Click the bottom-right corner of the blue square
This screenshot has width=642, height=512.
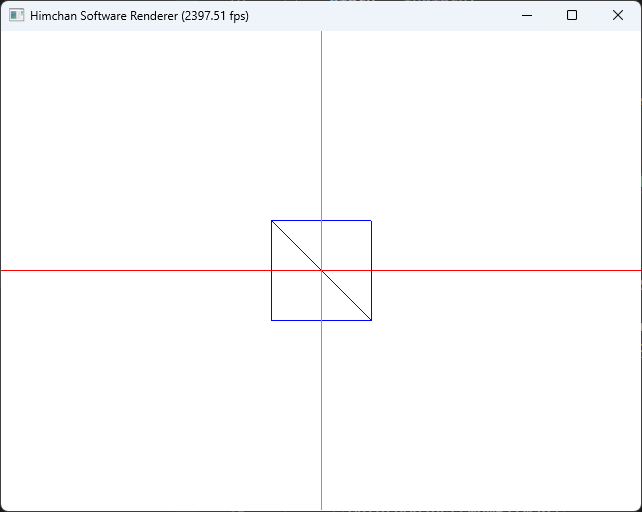point(371,320)
